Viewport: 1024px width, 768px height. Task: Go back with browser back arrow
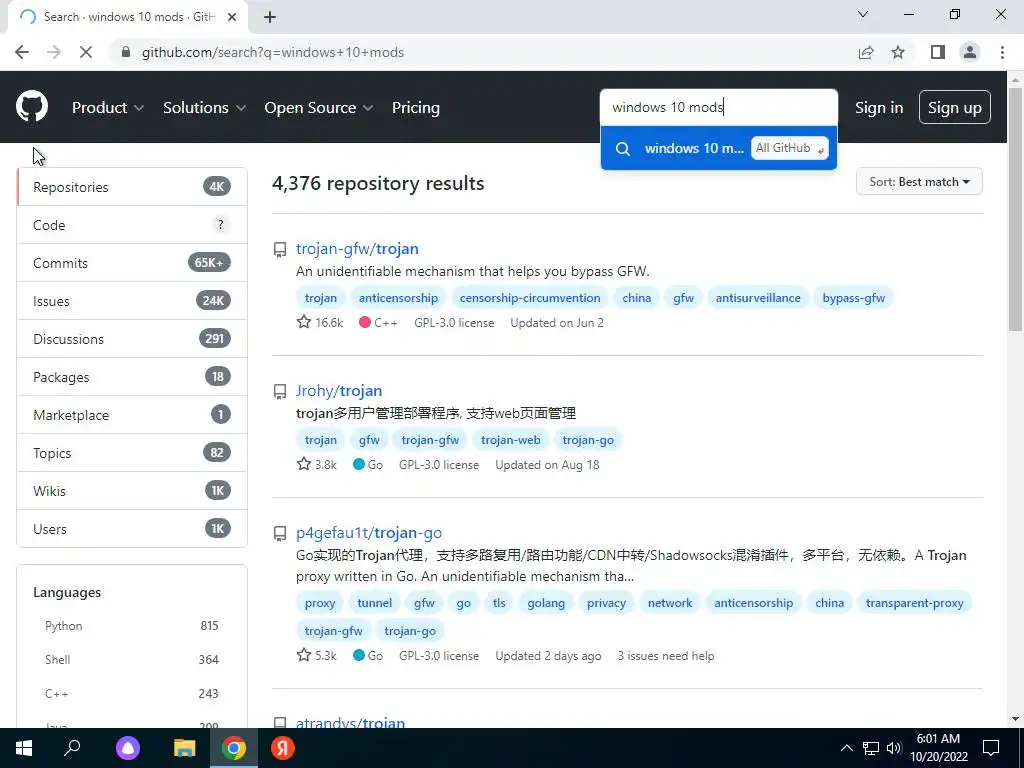tap(22, 52)
